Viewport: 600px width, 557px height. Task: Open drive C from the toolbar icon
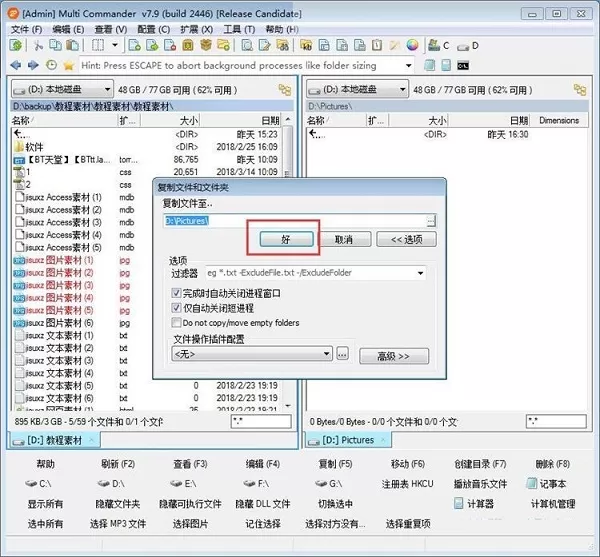pos(439,45)
